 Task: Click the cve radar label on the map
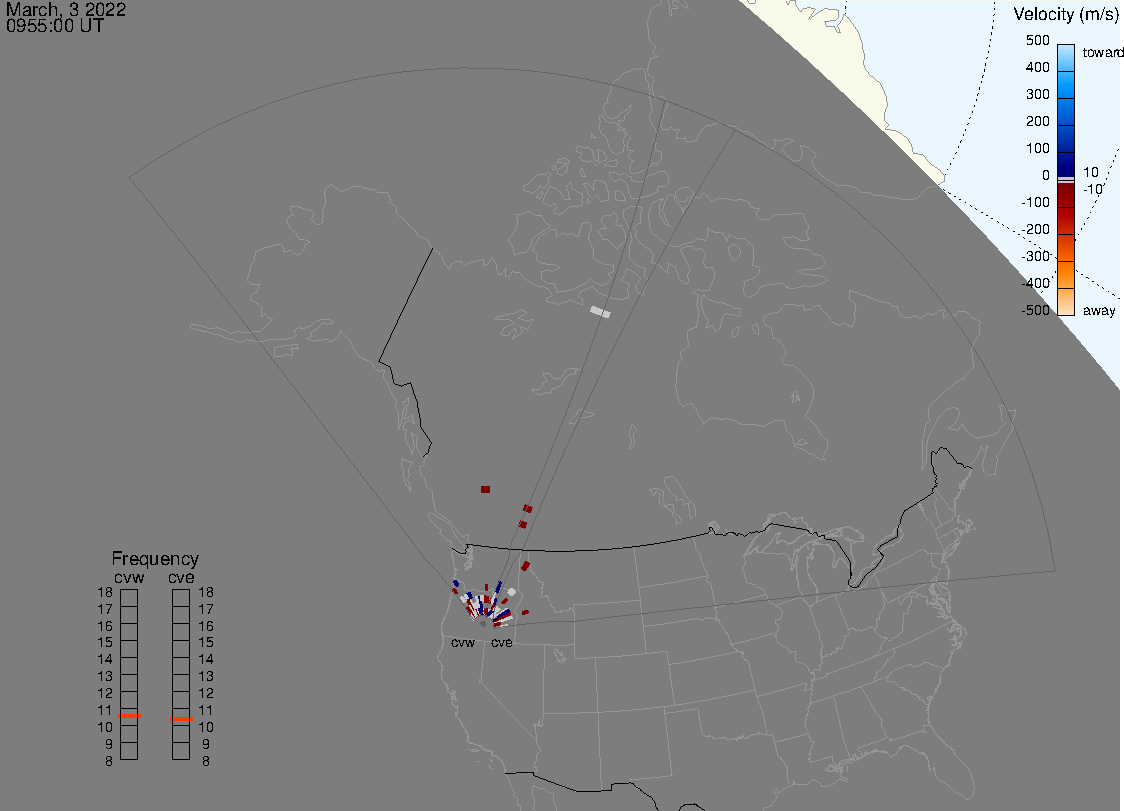tap(502, 642)
